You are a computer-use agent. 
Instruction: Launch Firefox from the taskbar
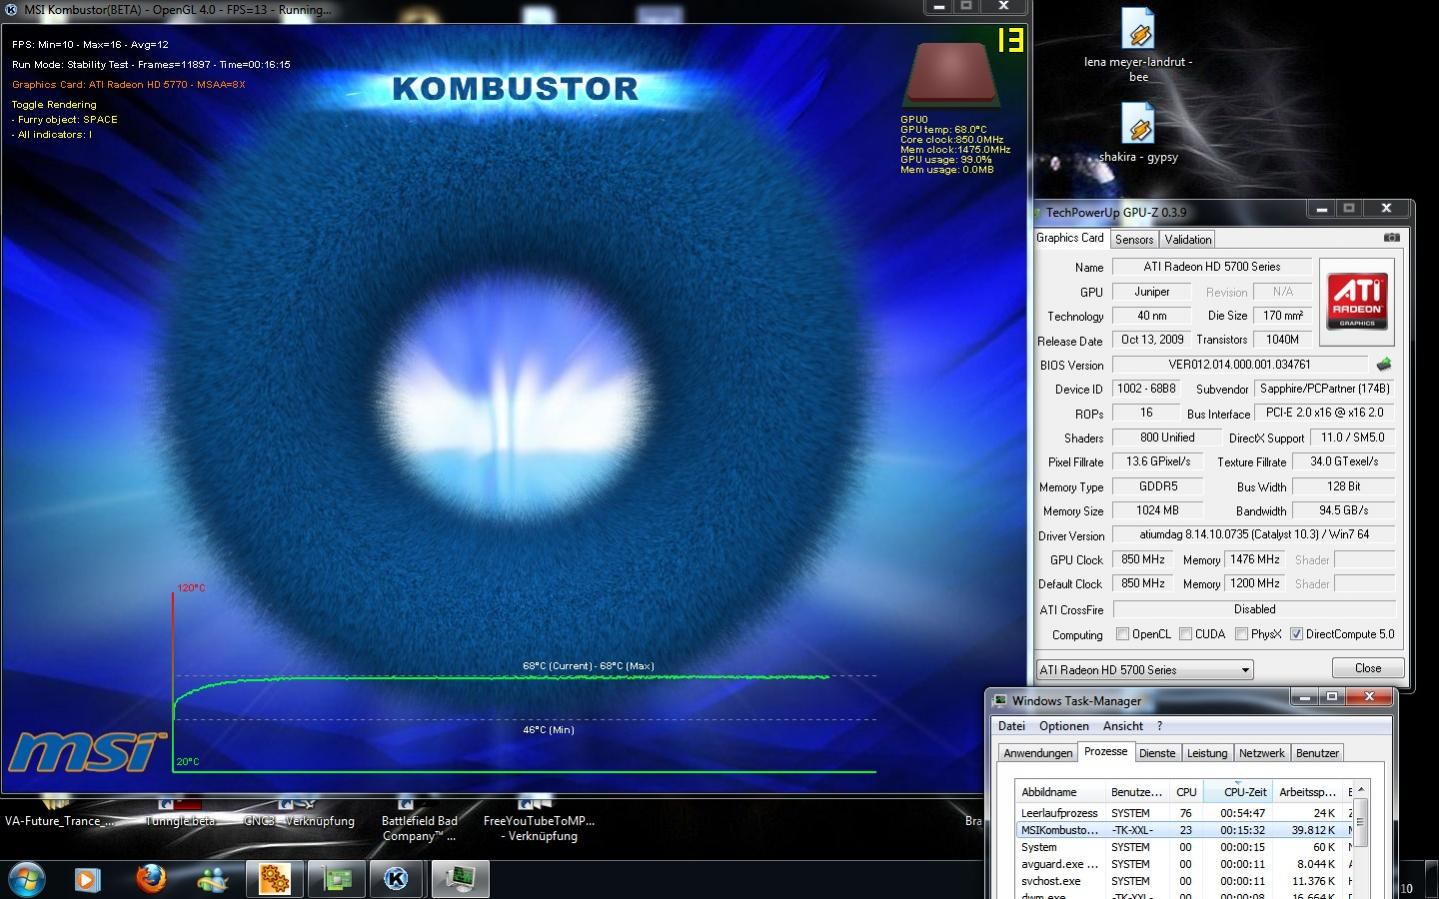point(151,879)
